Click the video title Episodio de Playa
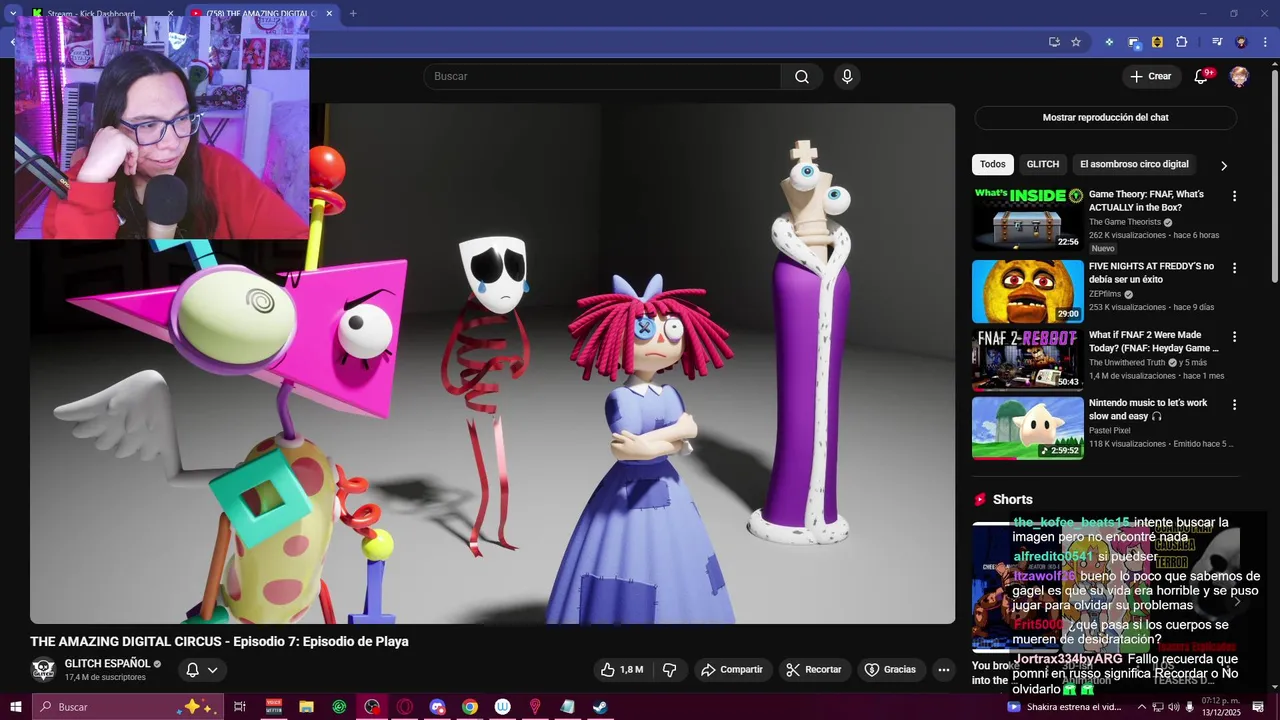Viewport: 1280px width, 720px height. point(219,641)
